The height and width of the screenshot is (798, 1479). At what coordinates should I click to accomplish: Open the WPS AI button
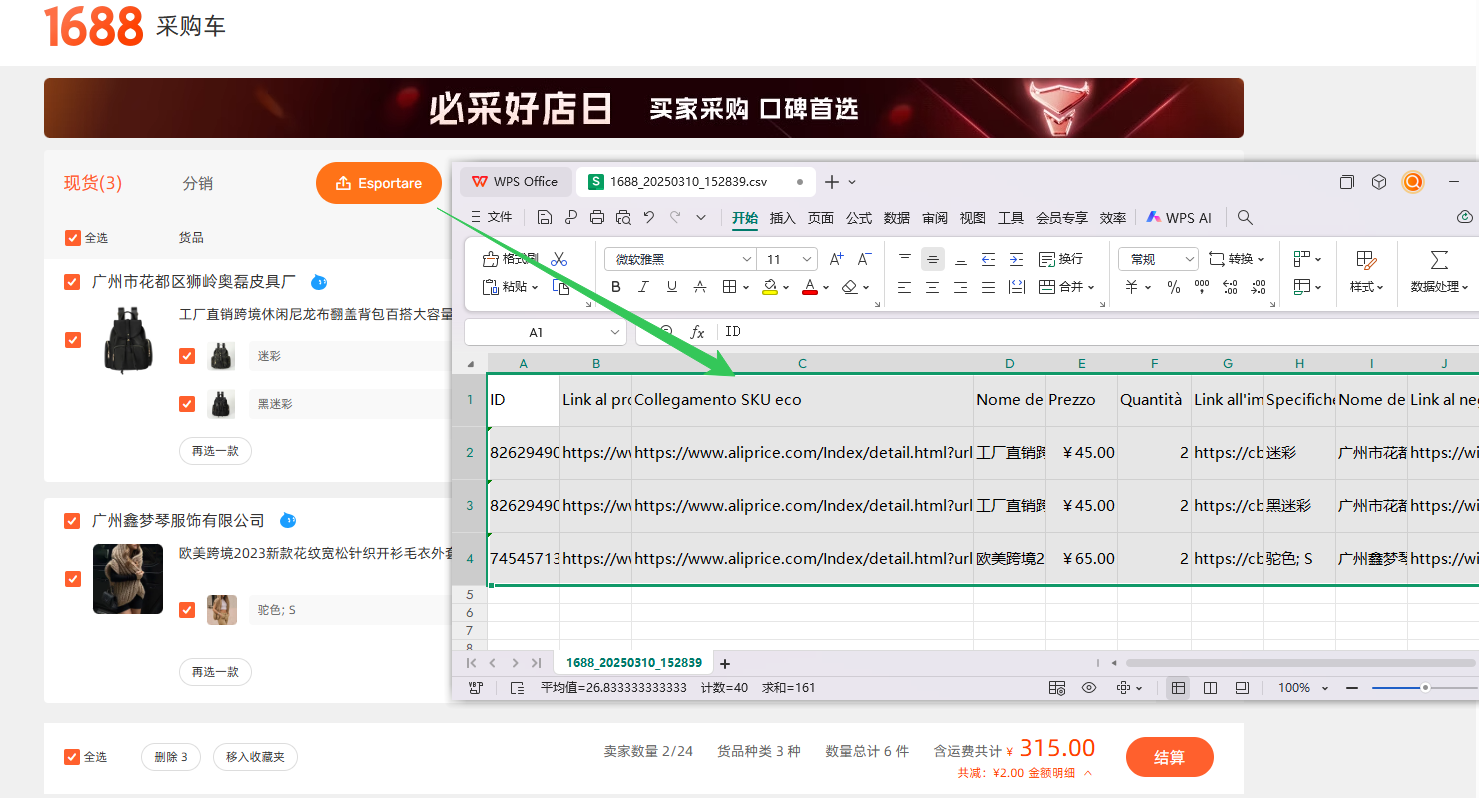point(1180,217)
